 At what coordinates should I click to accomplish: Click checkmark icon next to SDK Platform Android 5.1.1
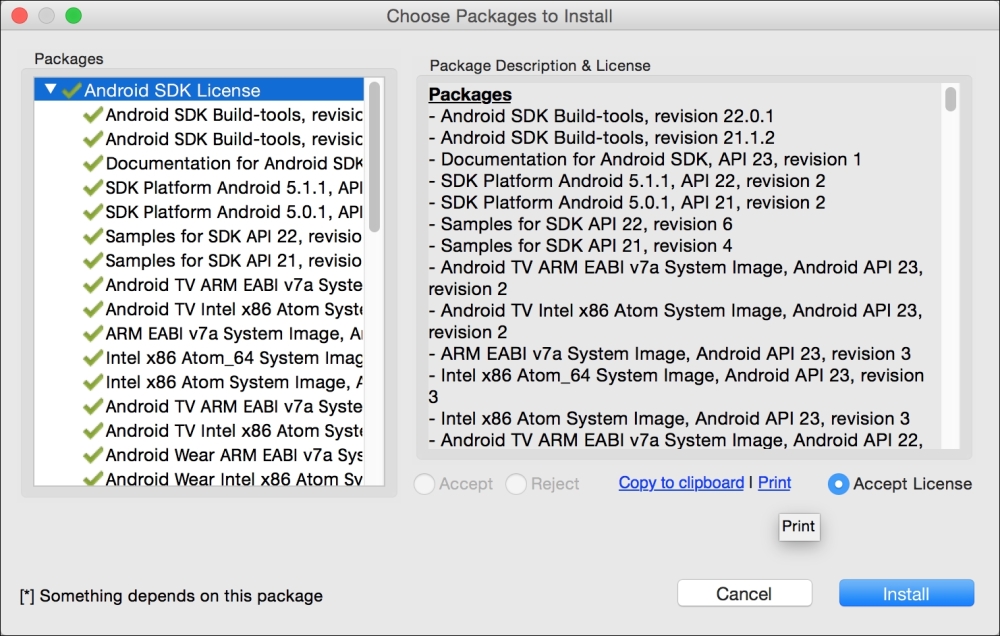[93, 188]
